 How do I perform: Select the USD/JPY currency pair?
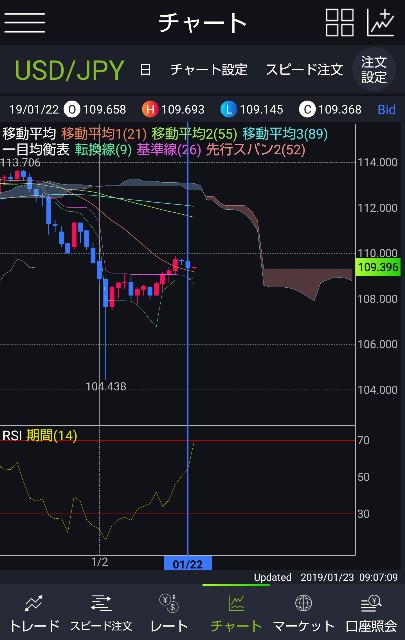(69, 70)
